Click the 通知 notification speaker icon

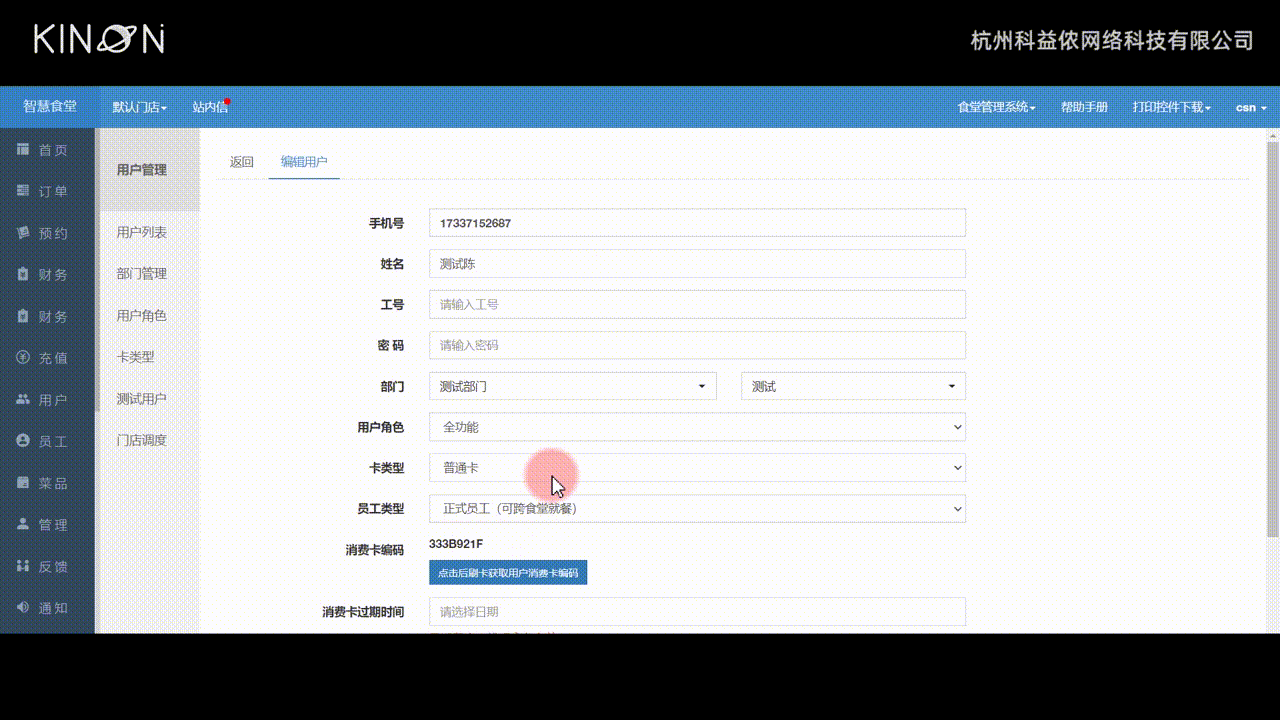click(23, 607)
